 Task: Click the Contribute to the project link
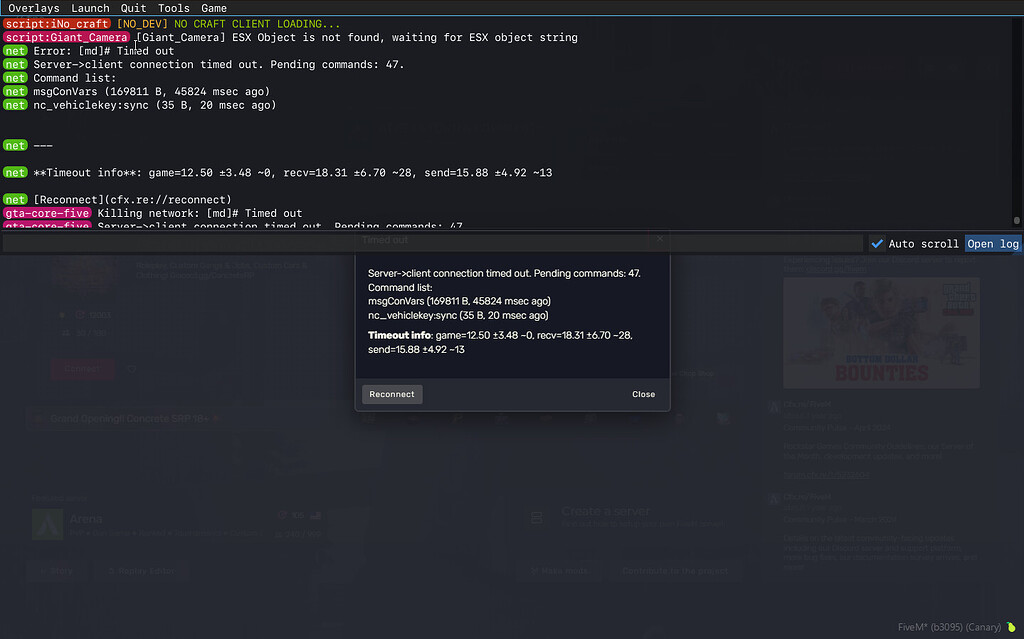click(675, 570)
